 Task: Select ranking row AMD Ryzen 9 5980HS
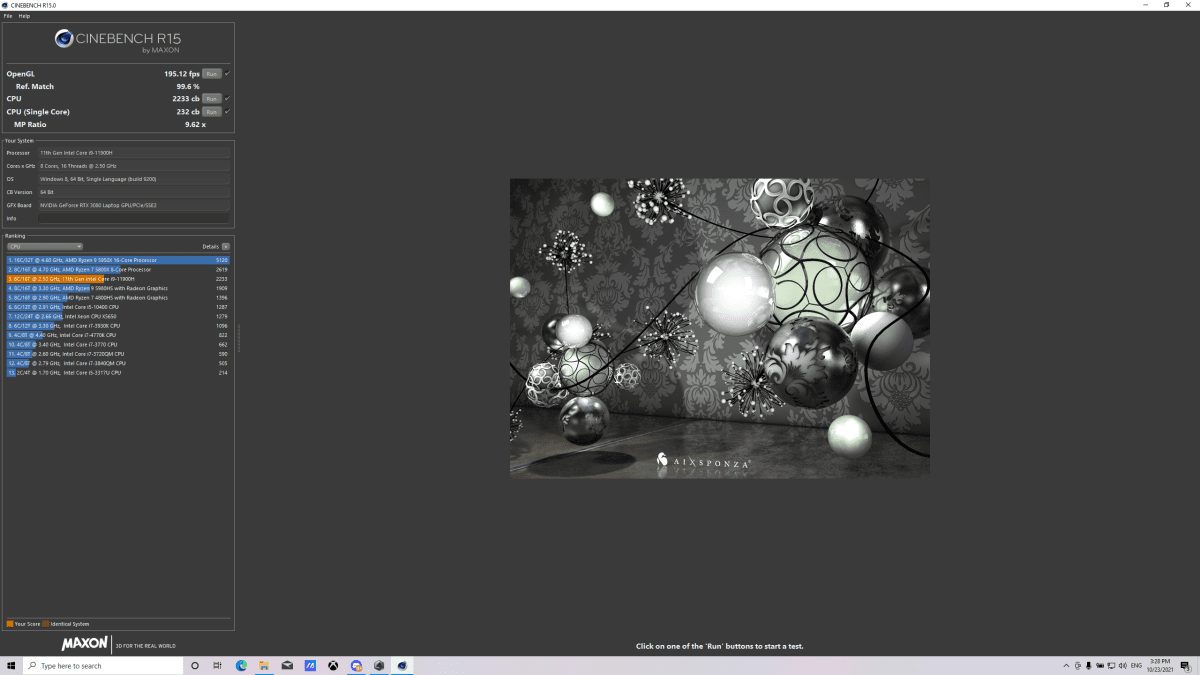[118, 288]
